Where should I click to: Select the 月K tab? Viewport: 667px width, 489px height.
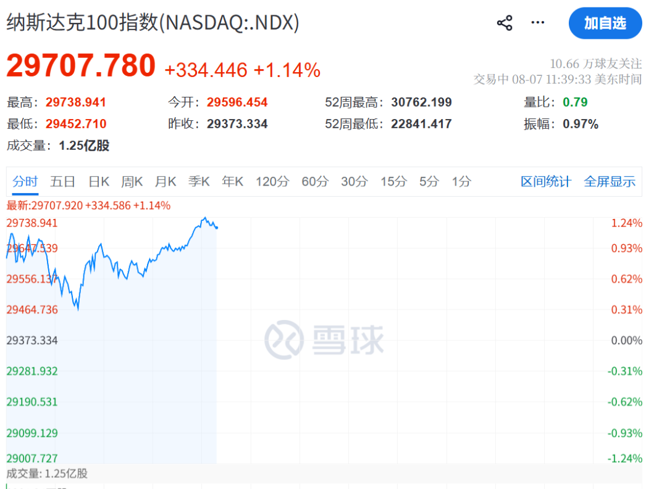pos(165,182)
